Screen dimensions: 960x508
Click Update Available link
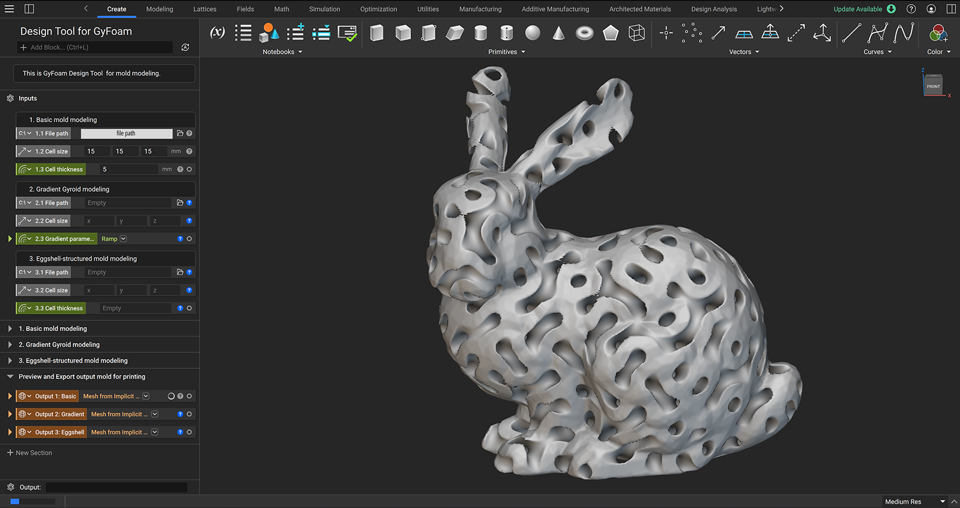pos(864,9)
